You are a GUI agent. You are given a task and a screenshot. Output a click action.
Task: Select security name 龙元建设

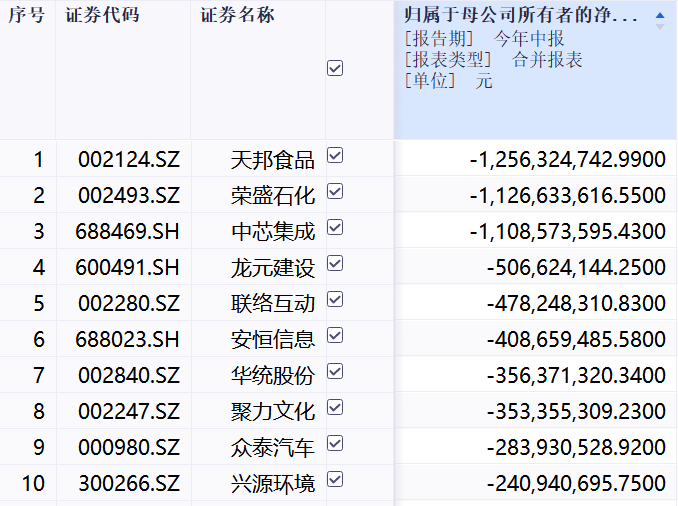pyautogui.click(x=273, y=268)
